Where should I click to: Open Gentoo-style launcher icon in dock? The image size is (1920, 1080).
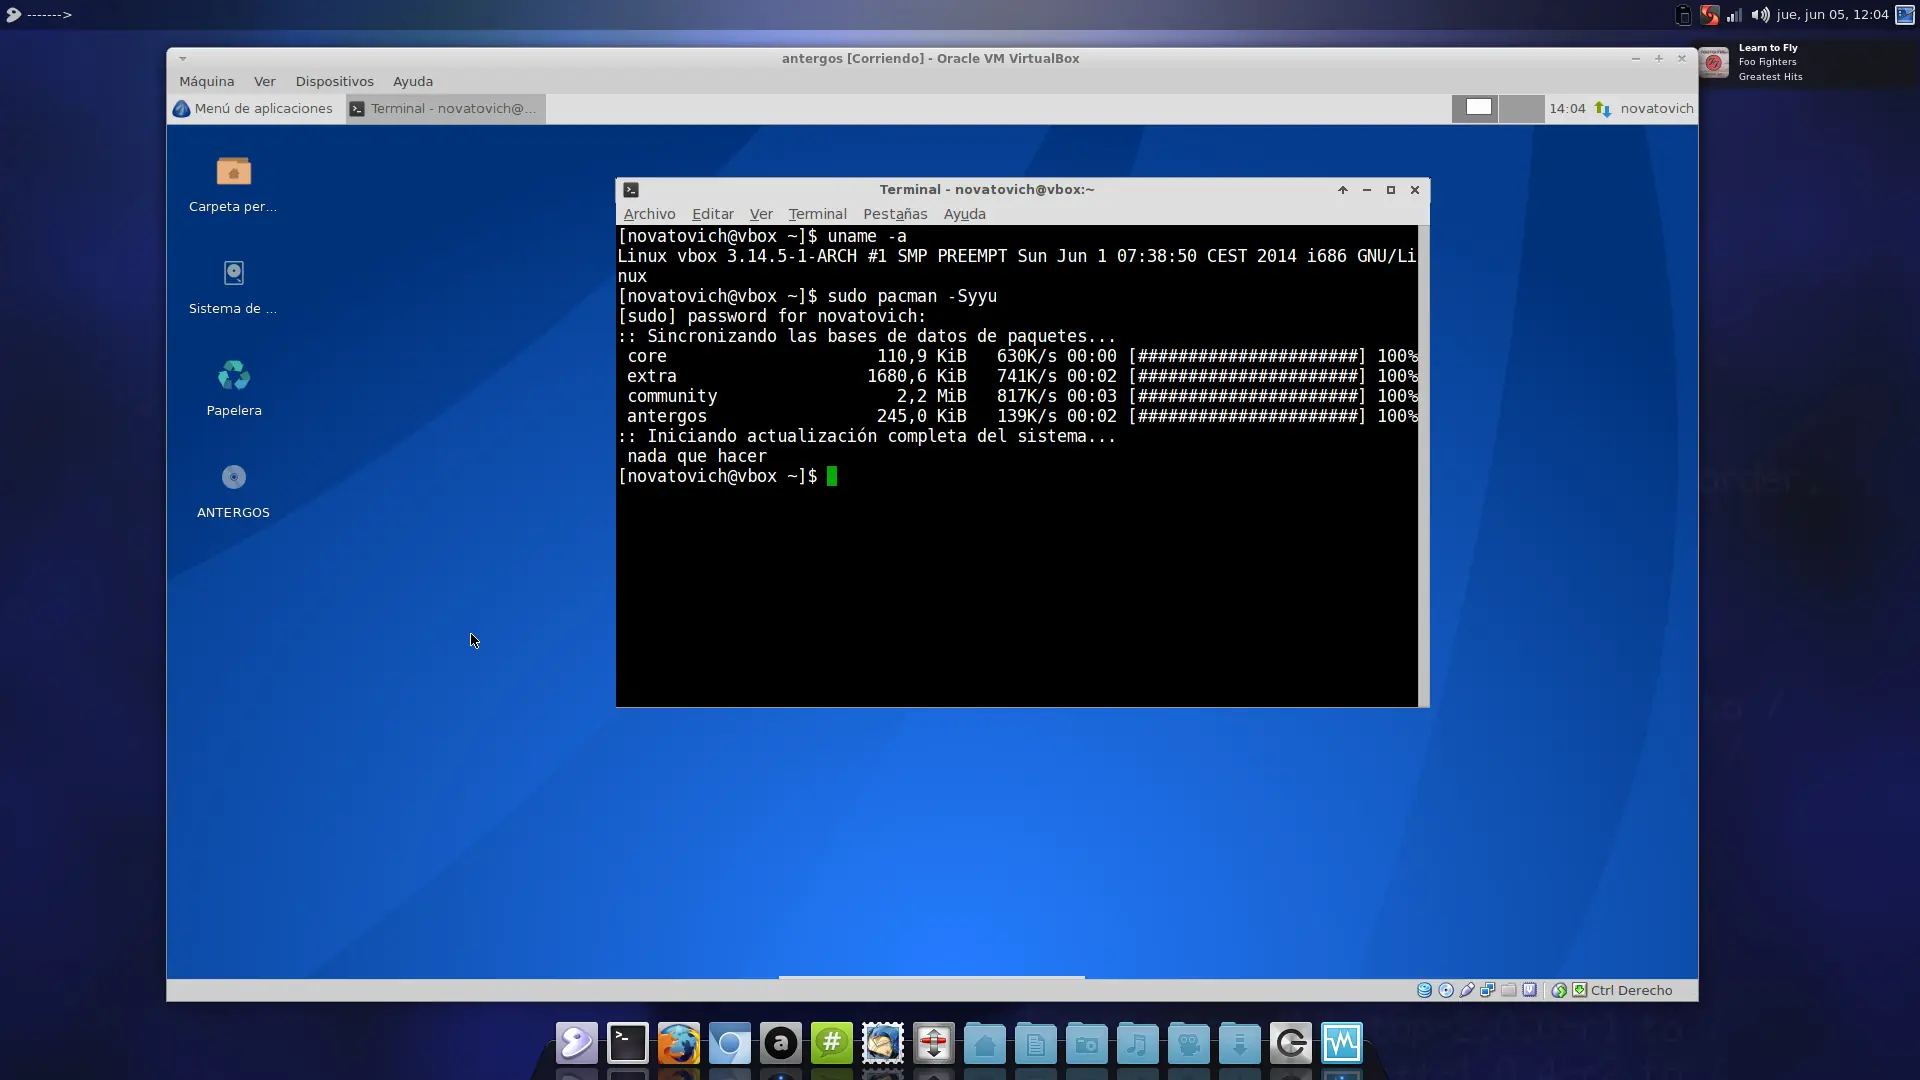[x=577, y=1044]
